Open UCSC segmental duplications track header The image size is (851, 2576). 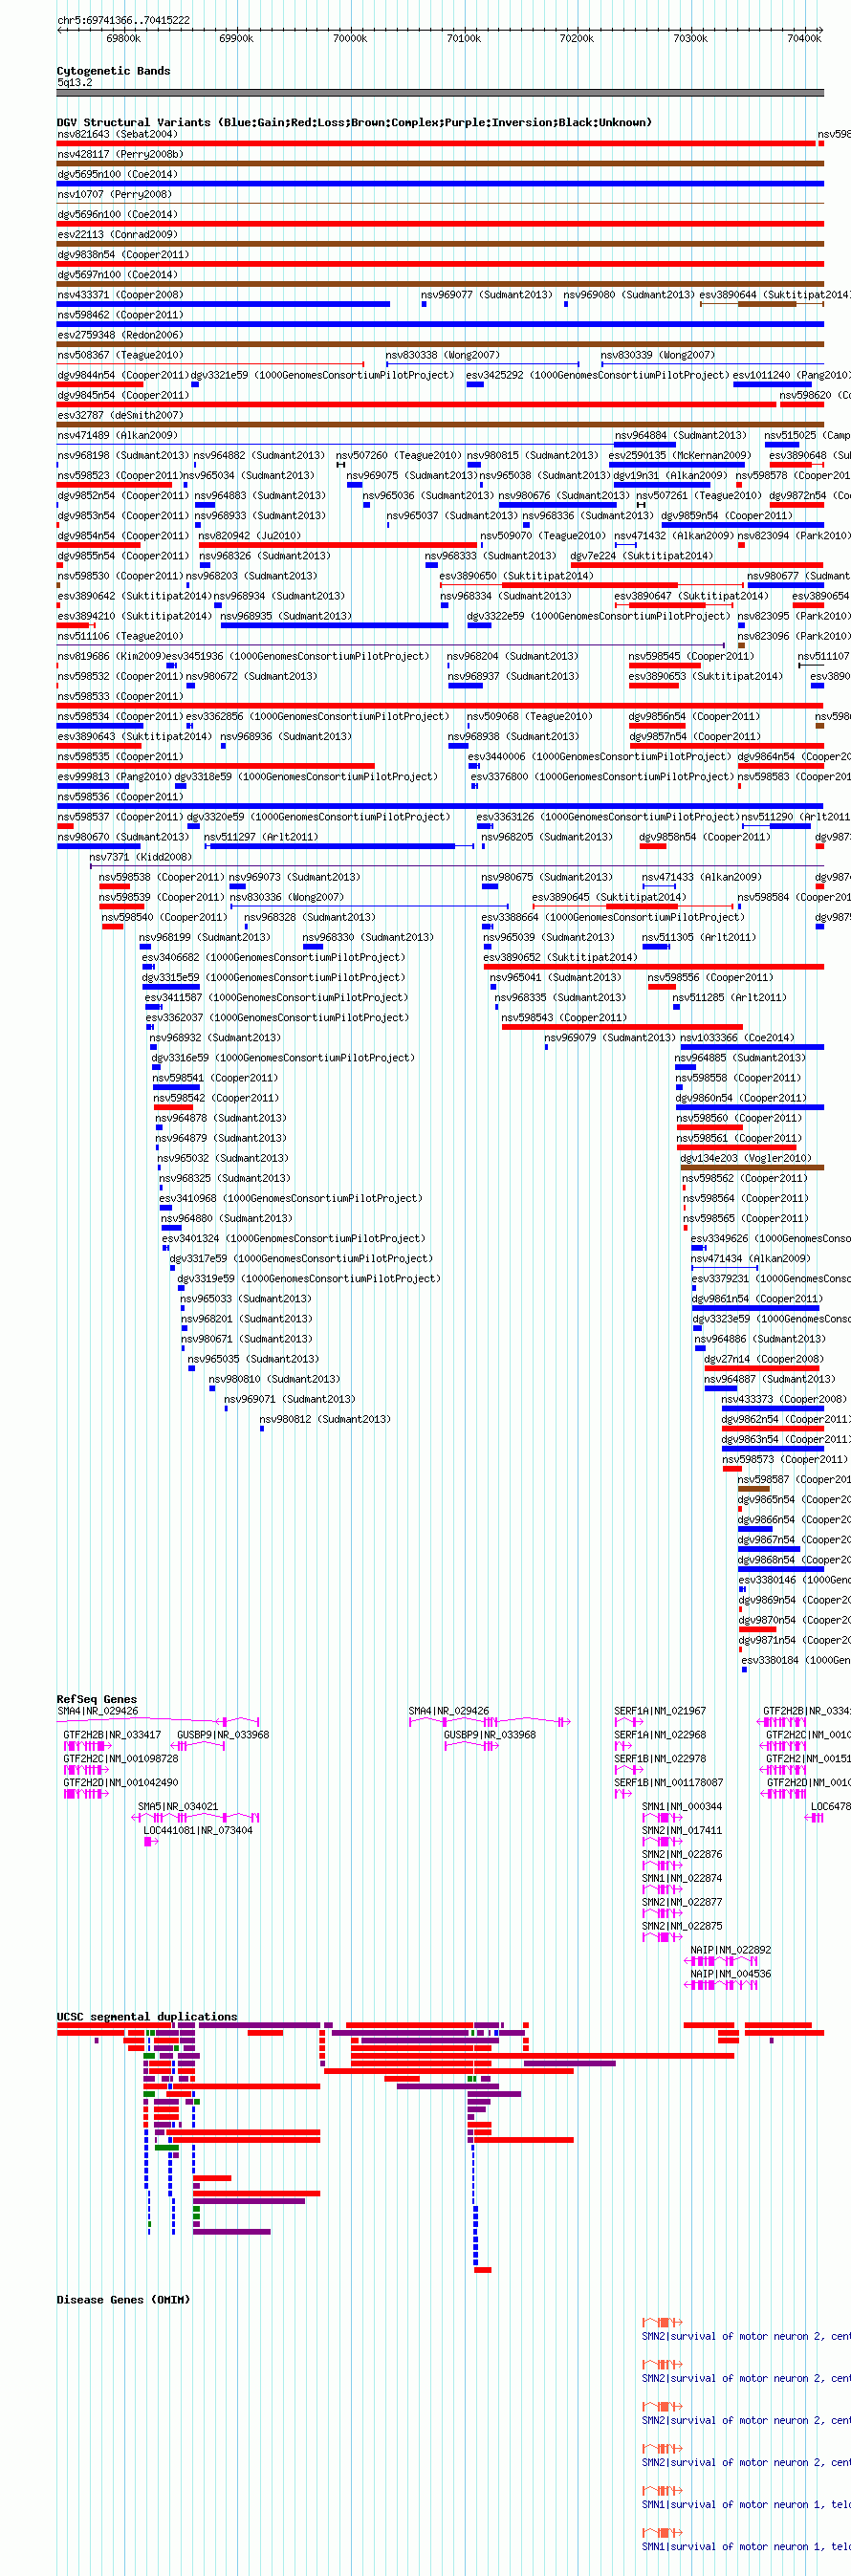pyautogui.click(x=147, y=2016)
